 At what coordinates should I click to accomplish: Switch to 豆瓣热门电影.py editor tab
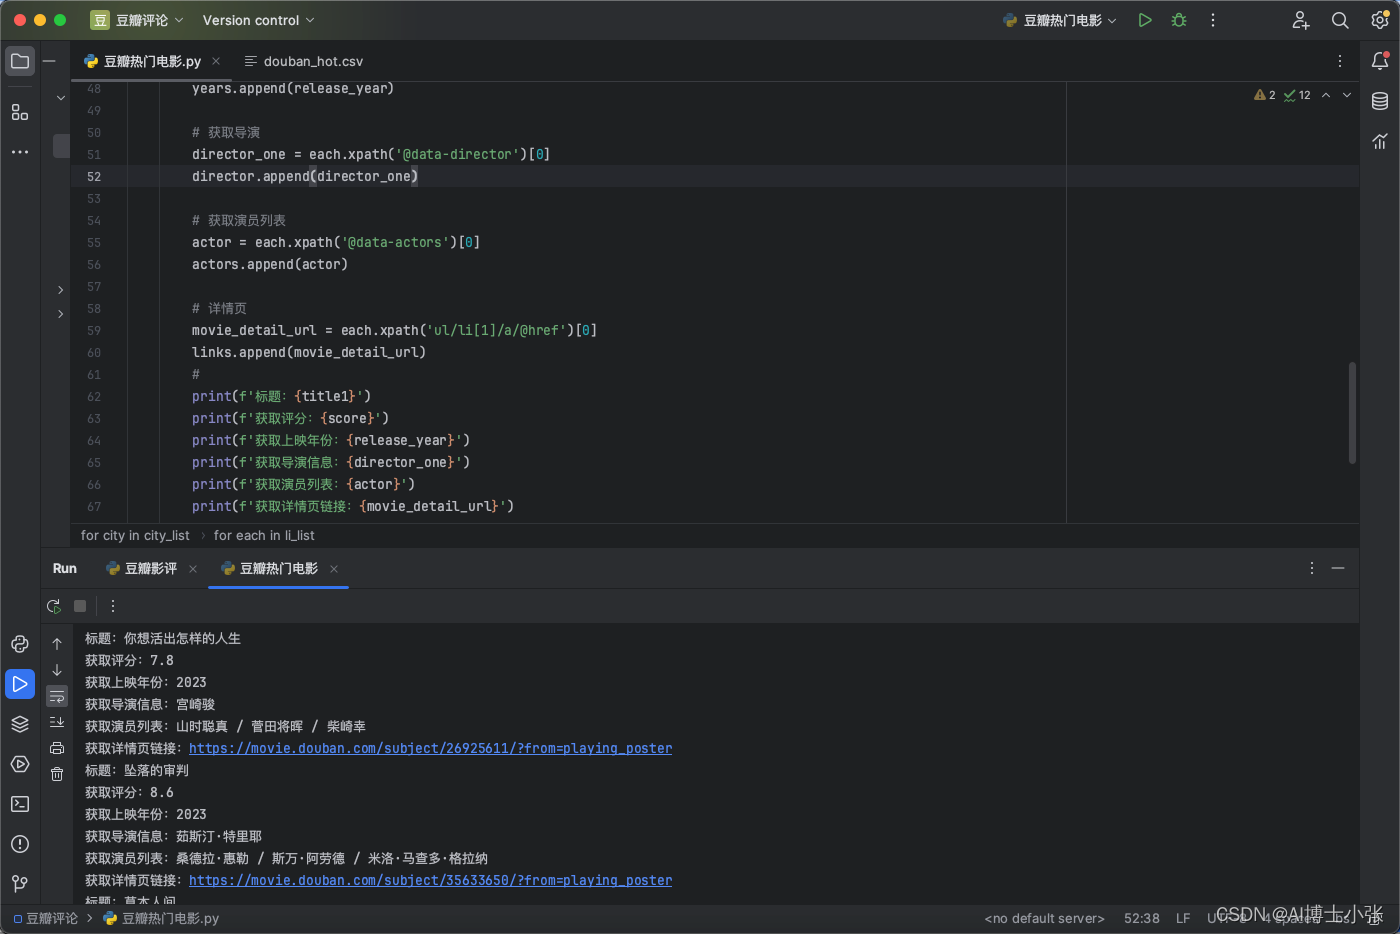(152, 61)
